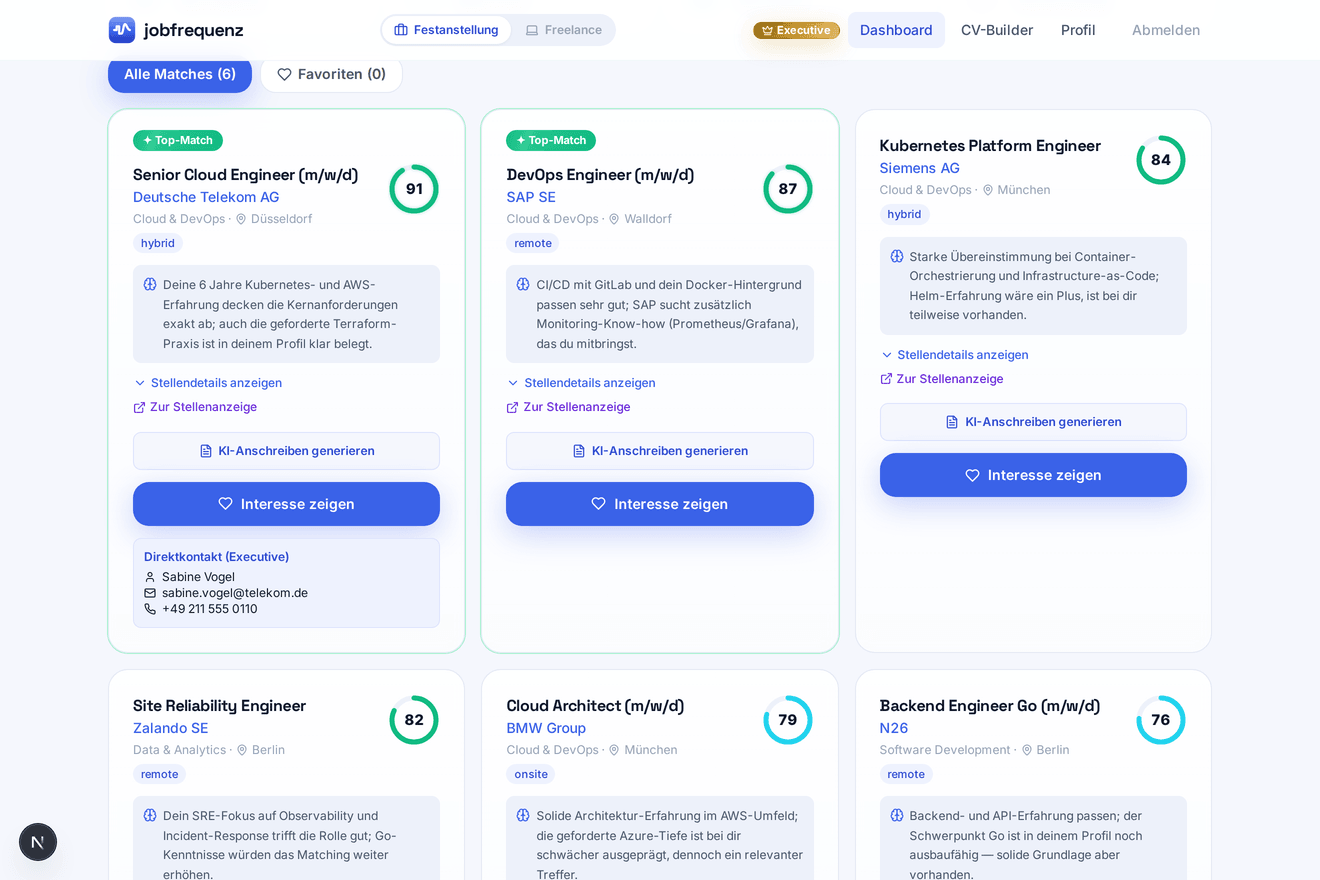Switch to Freelance mode
This screenshot has height=880, width=1320.
563,30
